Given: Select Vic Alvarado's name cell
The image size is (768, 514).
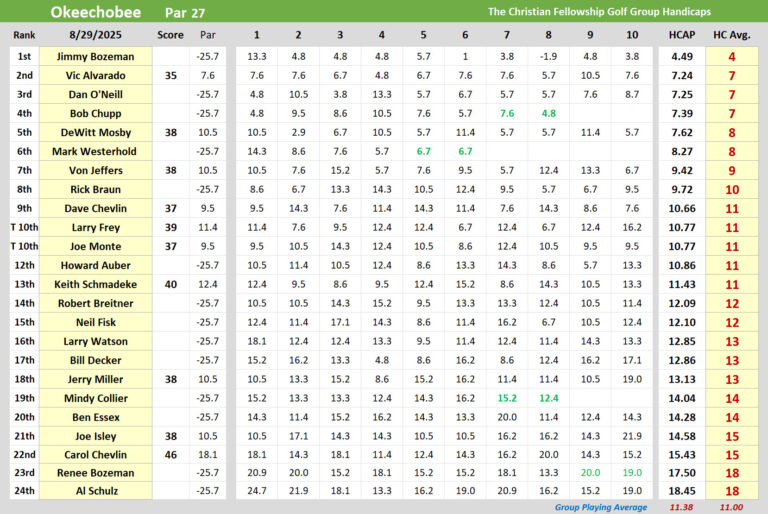Looking at the screenshot, I should tap(96, 75).
